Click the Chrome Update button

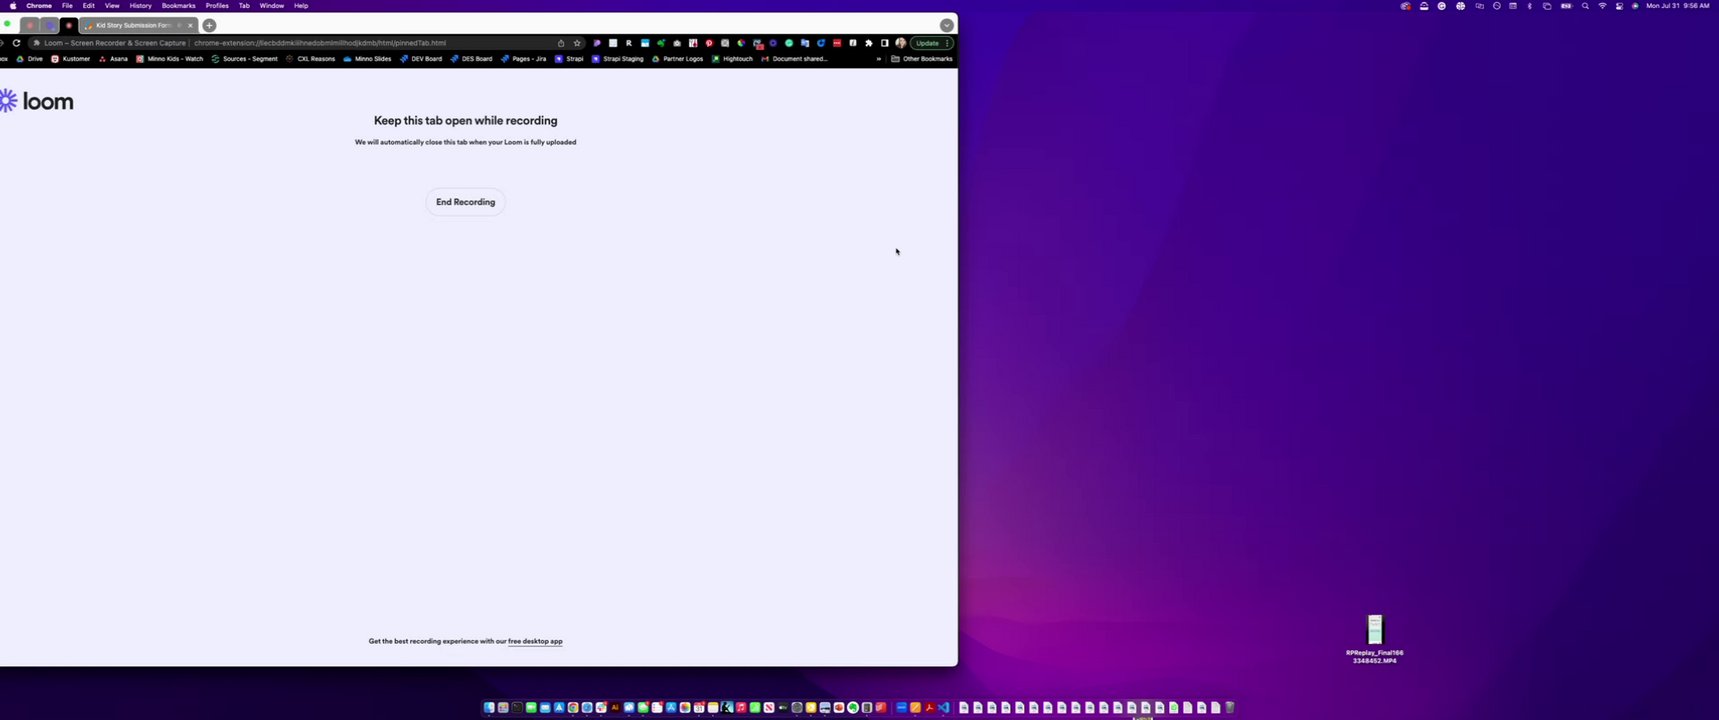pos(931,43)
